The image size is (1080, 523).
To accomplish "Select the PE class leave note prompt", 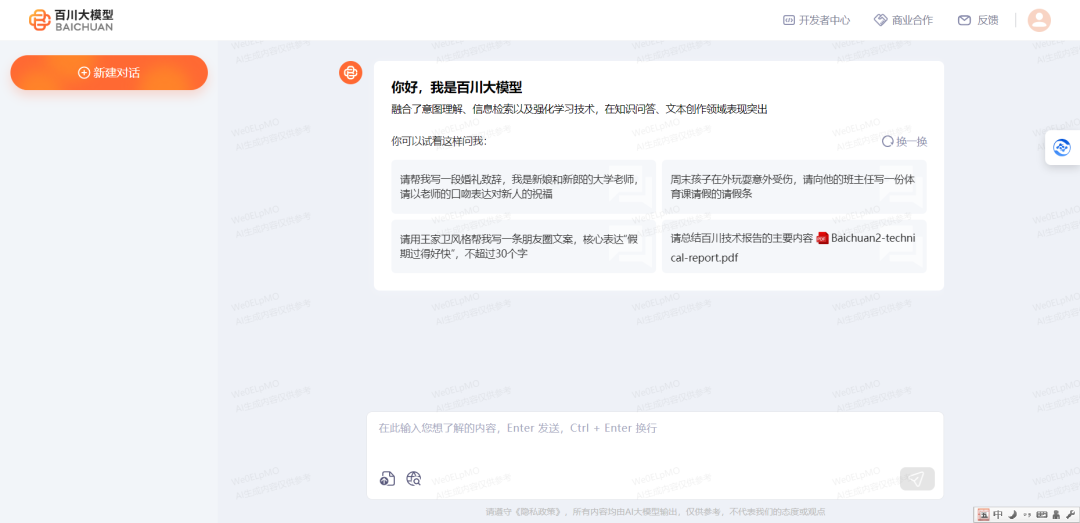I will pos(794,186).
